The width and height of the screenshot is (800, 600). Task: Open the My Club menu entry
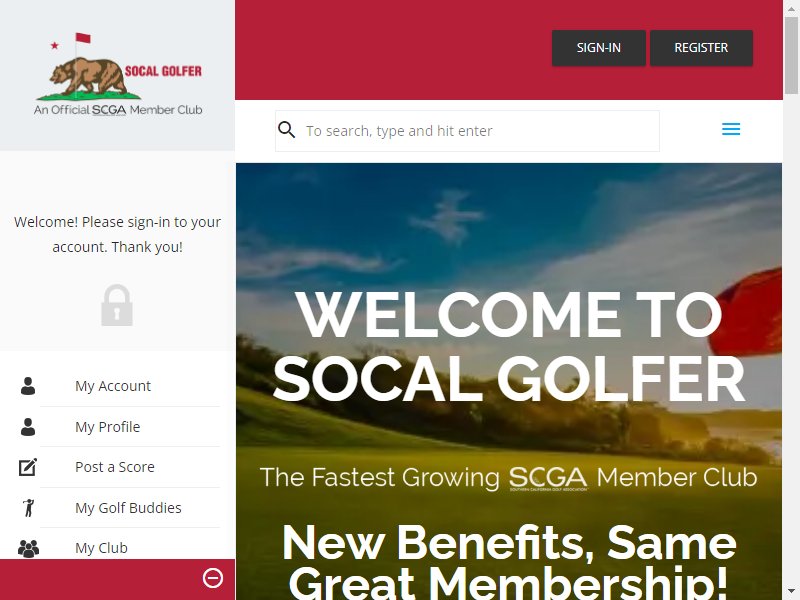[102, 548]
